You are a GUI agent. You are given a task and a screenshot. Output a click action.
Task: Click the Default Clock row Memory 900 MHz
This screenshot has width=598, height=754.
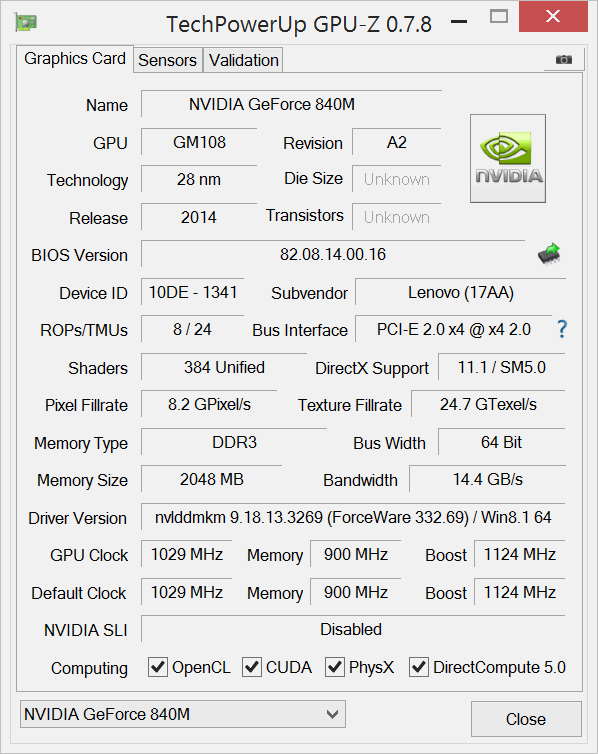tap(356, 592)
